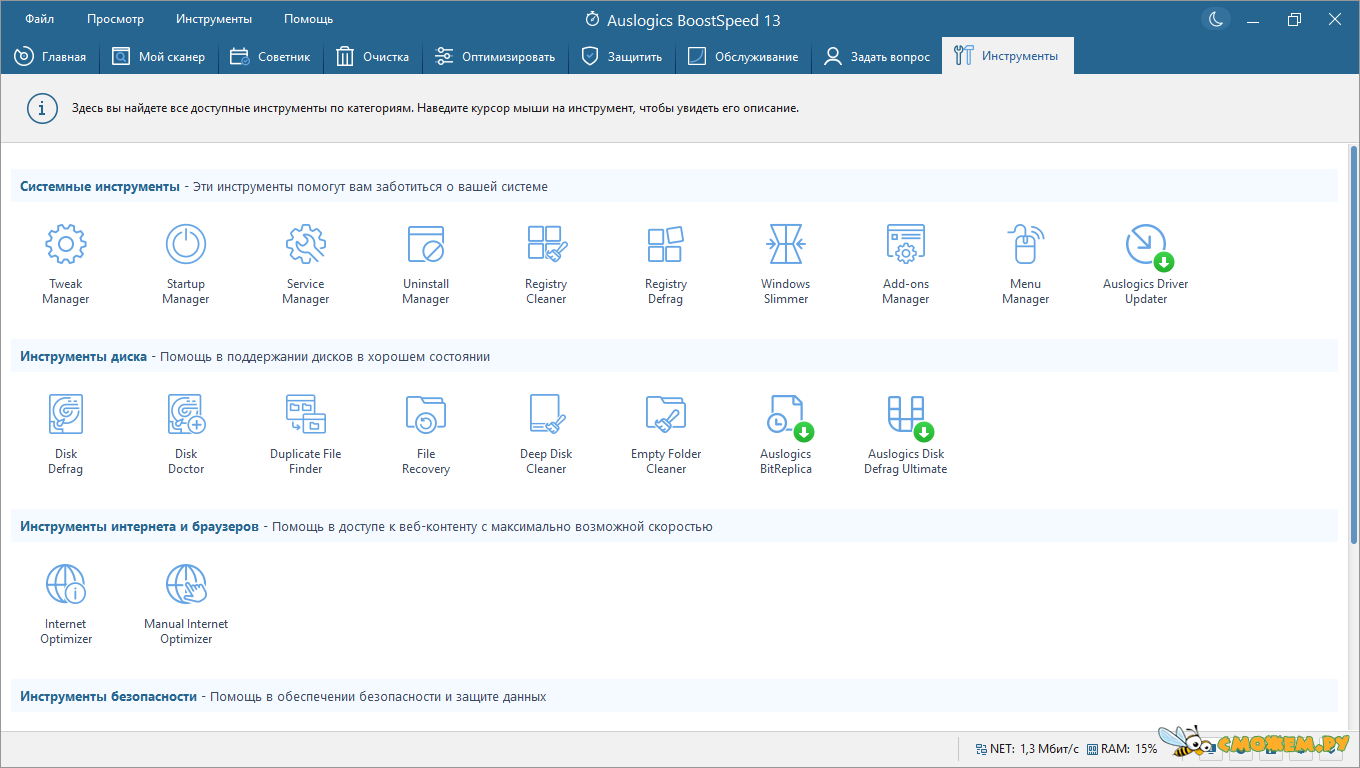Viewport: 1360px width, 768px height.
Task: Launch Startup Manager
Action: 186,264
